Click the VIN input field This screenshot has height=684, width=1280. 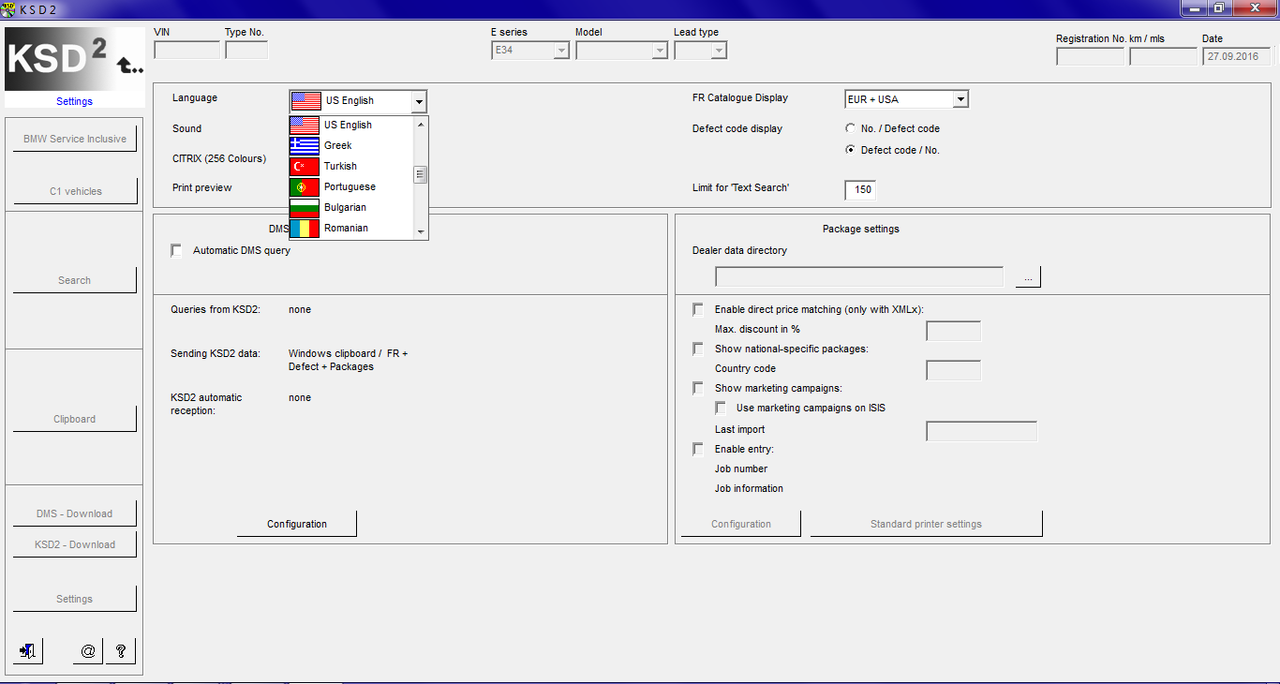(187, 50)
